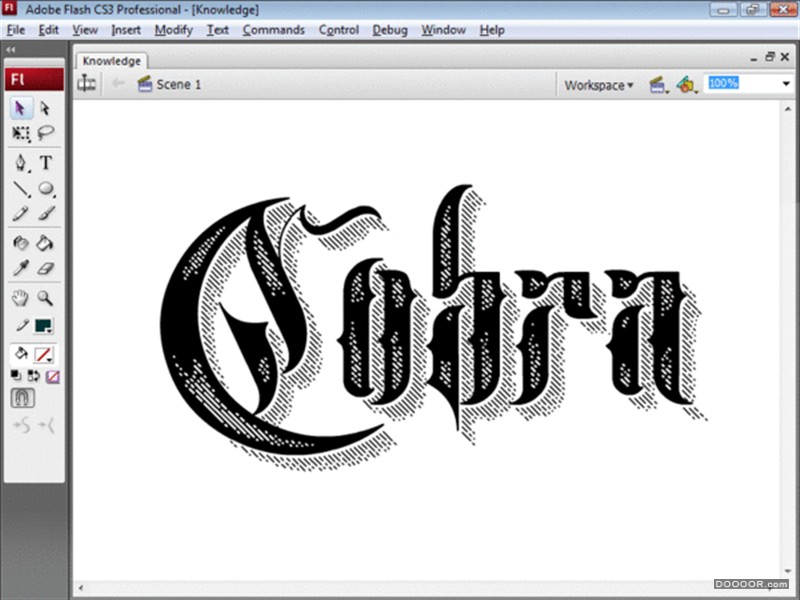The width and height of the screenshot is (800, 600).
Task: Select the Paint Bucket tool
Action: (x=45, y=243)
